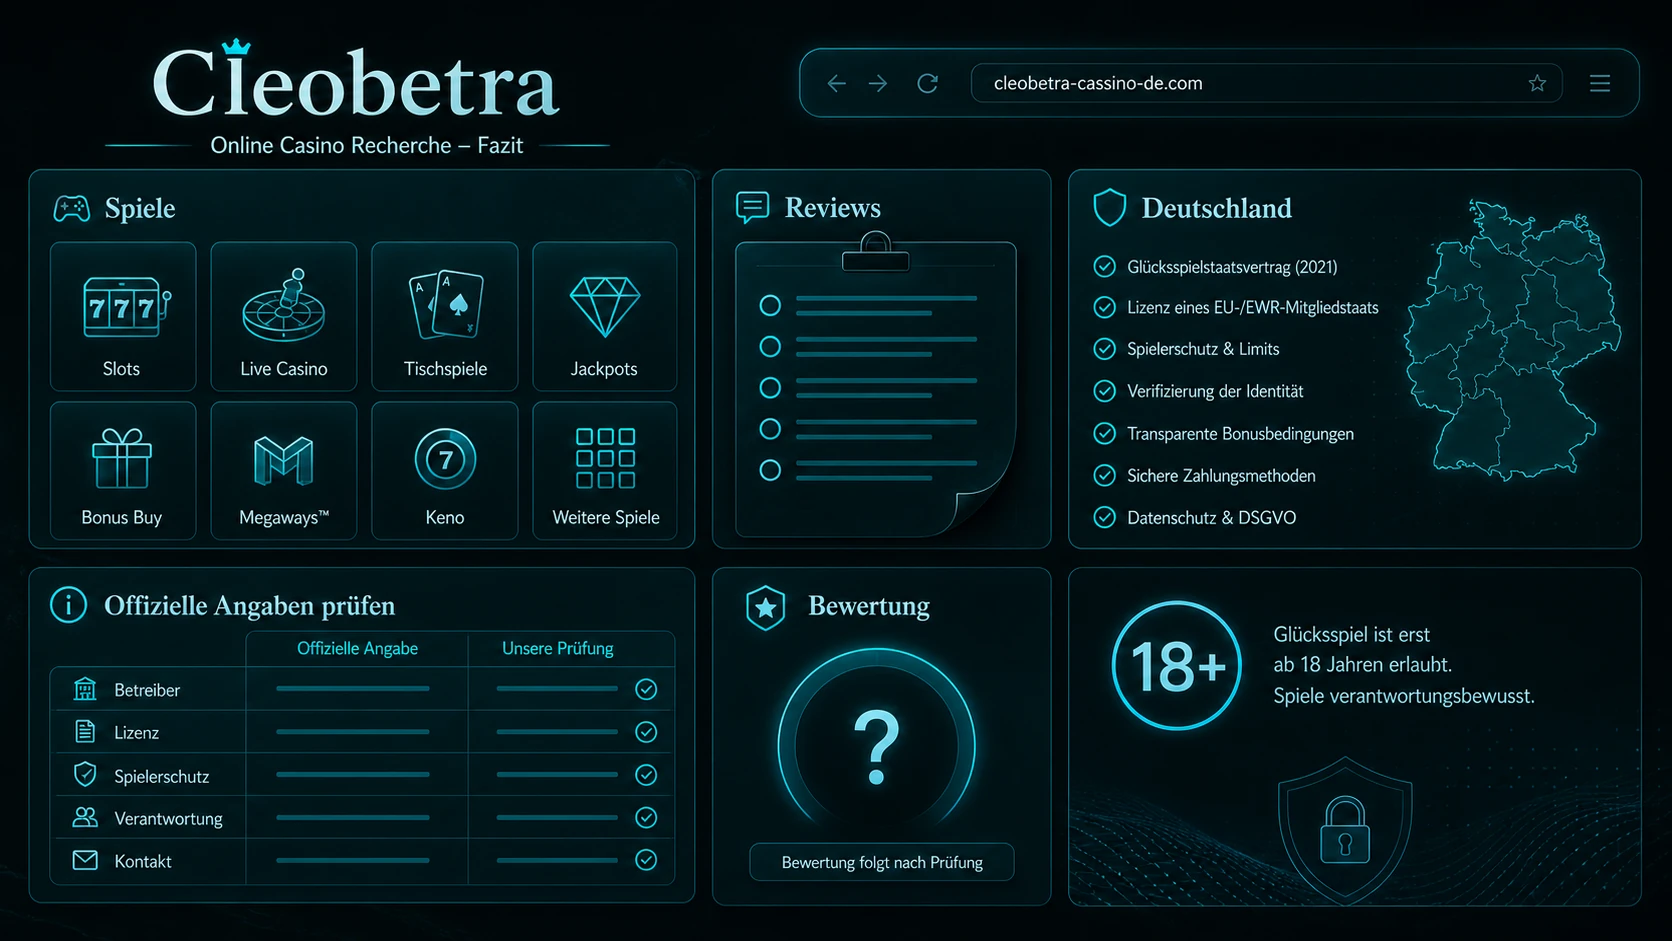Toggle the Betreiber row verification check
This screenshot has height=941, width=1672.
coord(646,689)
